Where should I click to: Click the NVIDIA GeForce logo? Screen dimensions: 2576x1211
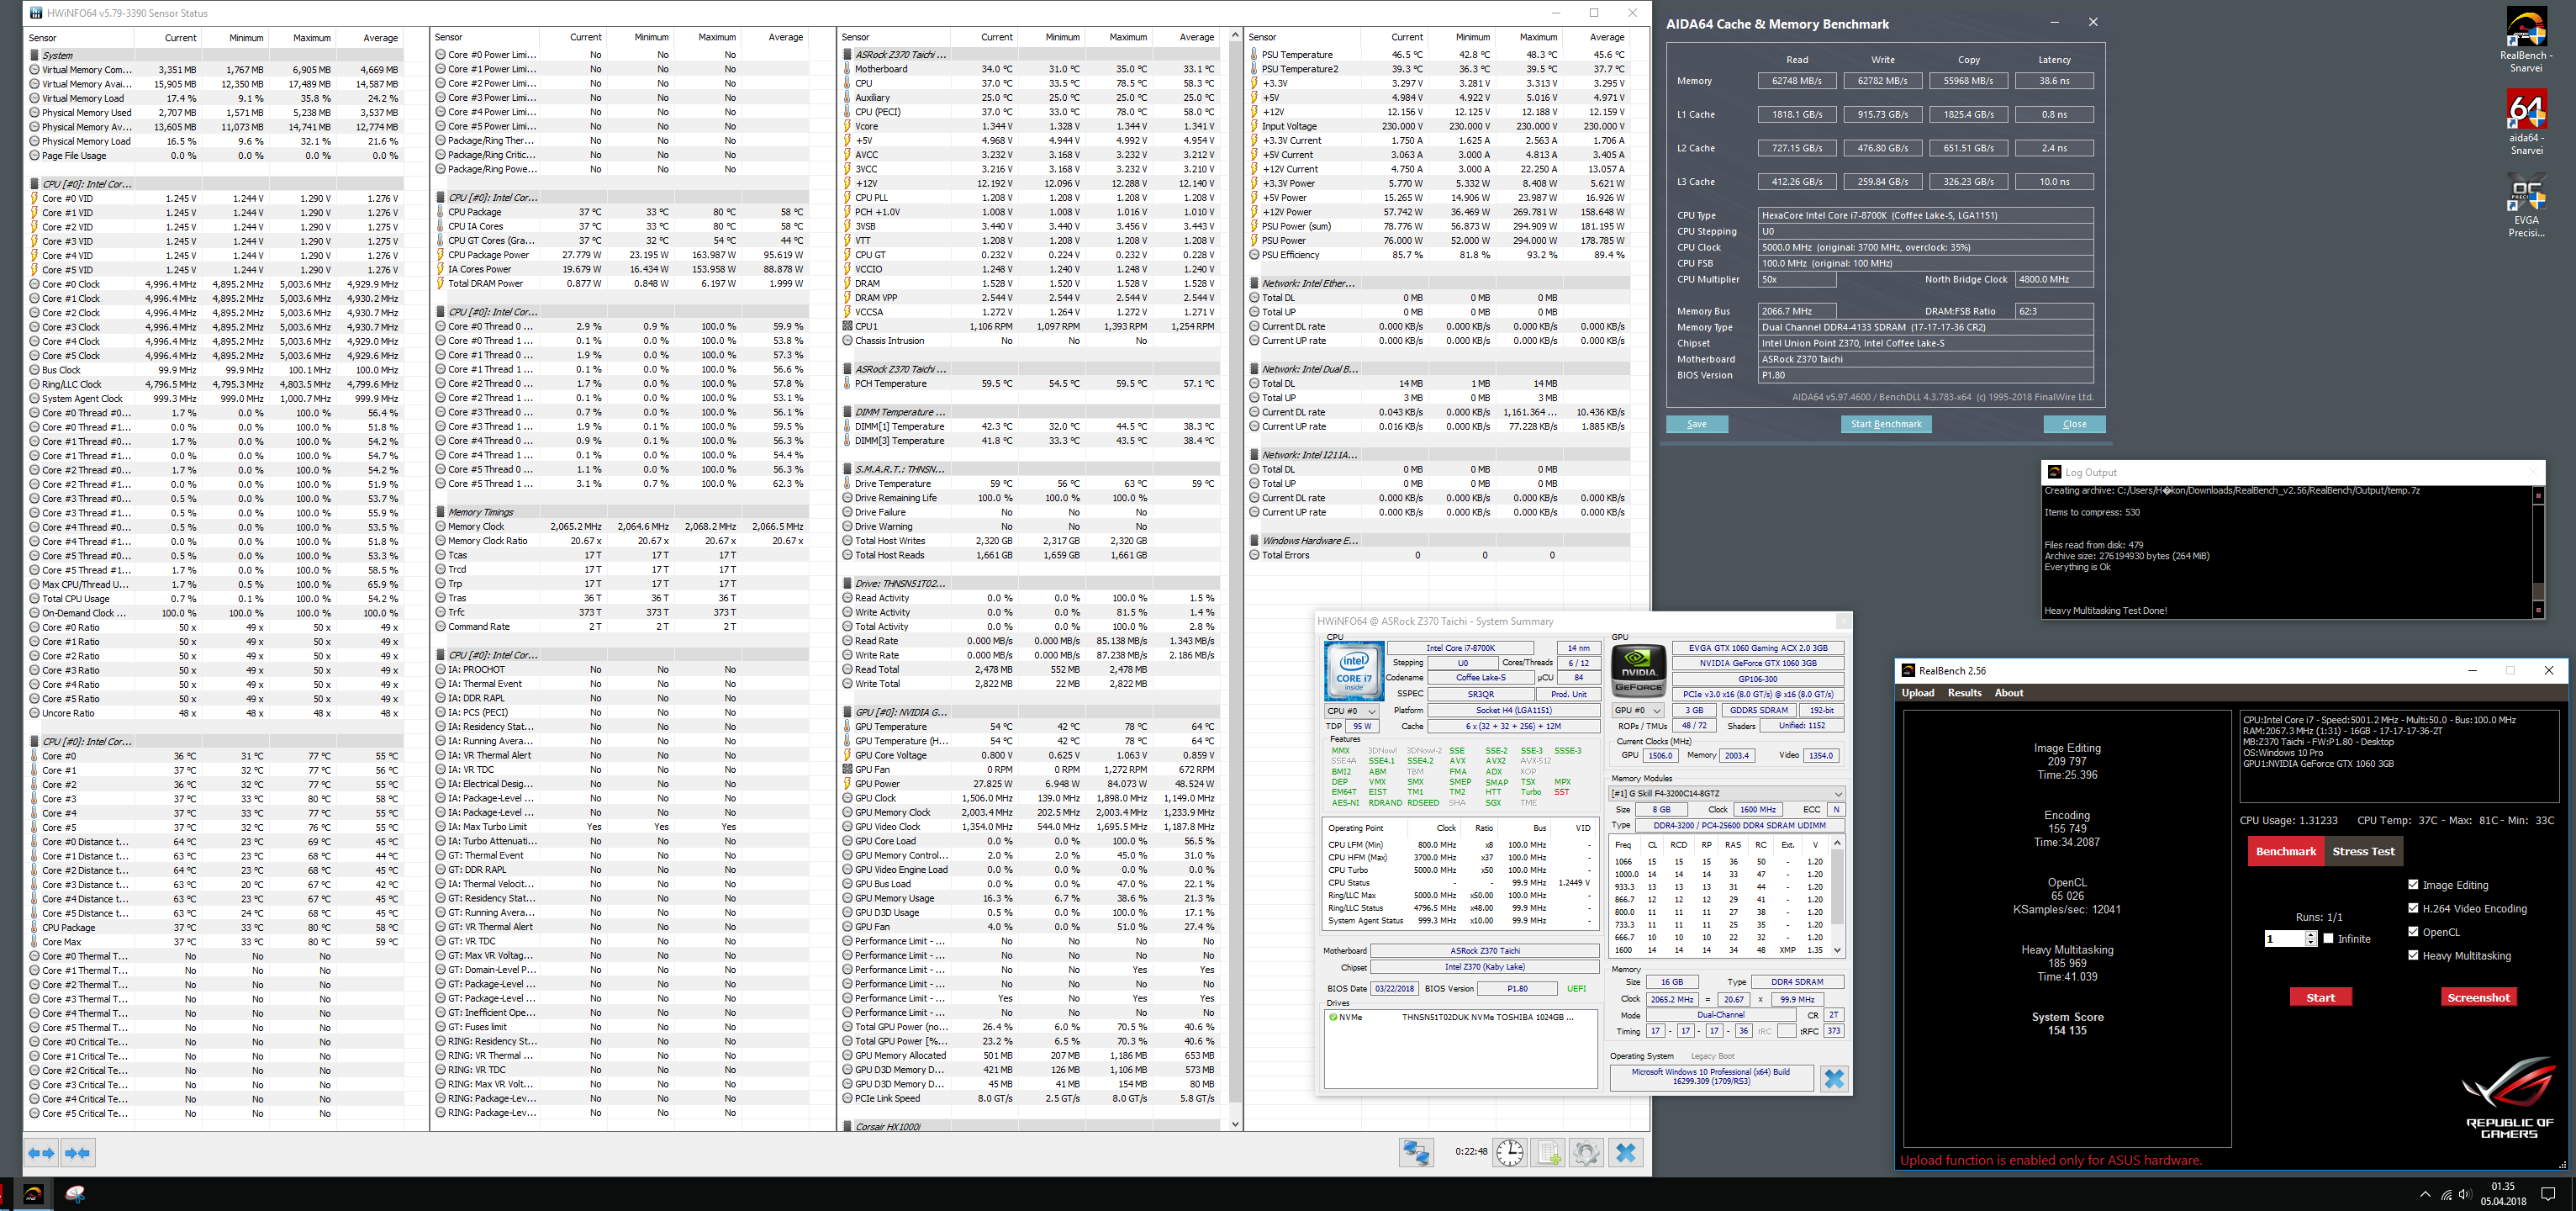[1639, 670]
